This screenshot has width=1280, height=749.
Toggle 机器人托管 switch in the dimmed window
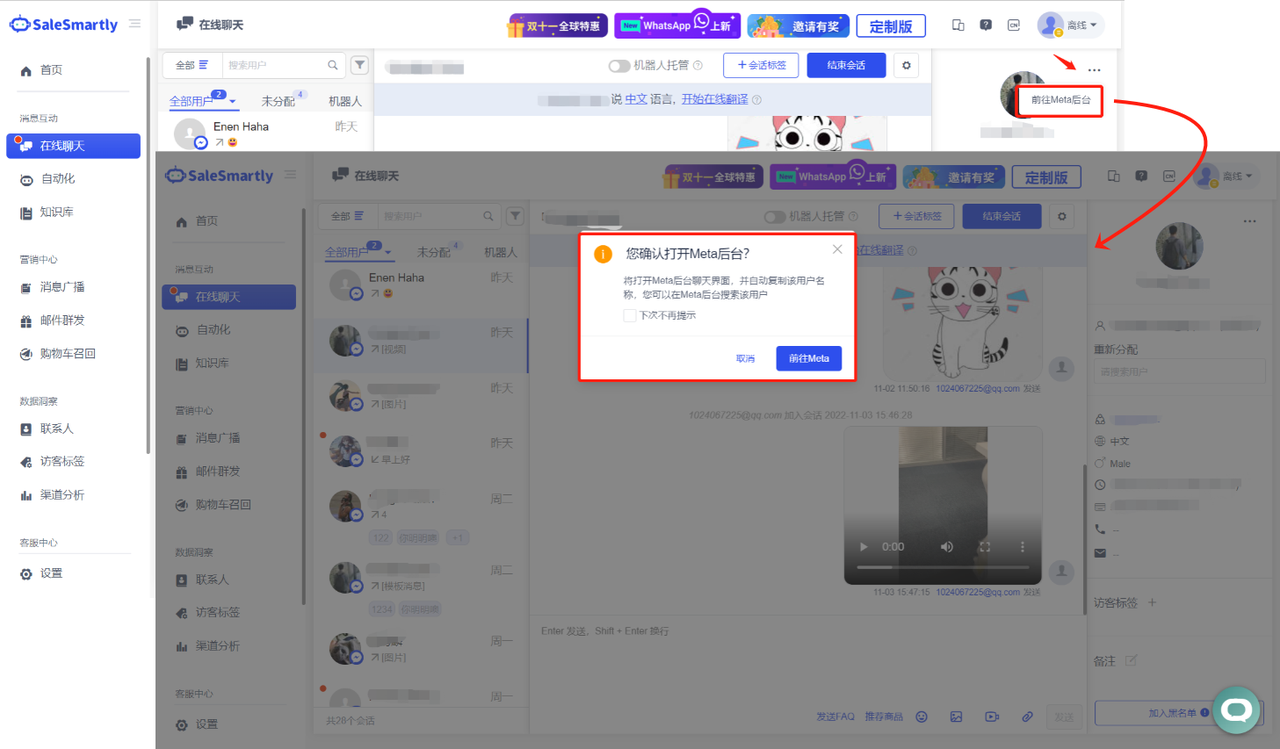click(775, 216)
